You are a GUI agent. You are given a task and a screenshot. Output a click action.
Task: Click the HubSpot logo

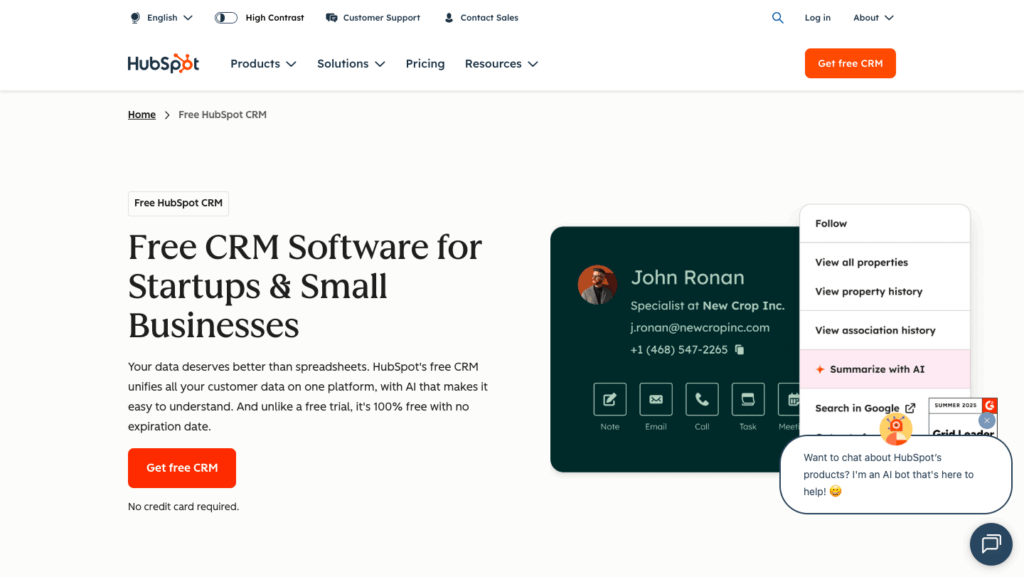pyautogui.click(x=163, y=63)
